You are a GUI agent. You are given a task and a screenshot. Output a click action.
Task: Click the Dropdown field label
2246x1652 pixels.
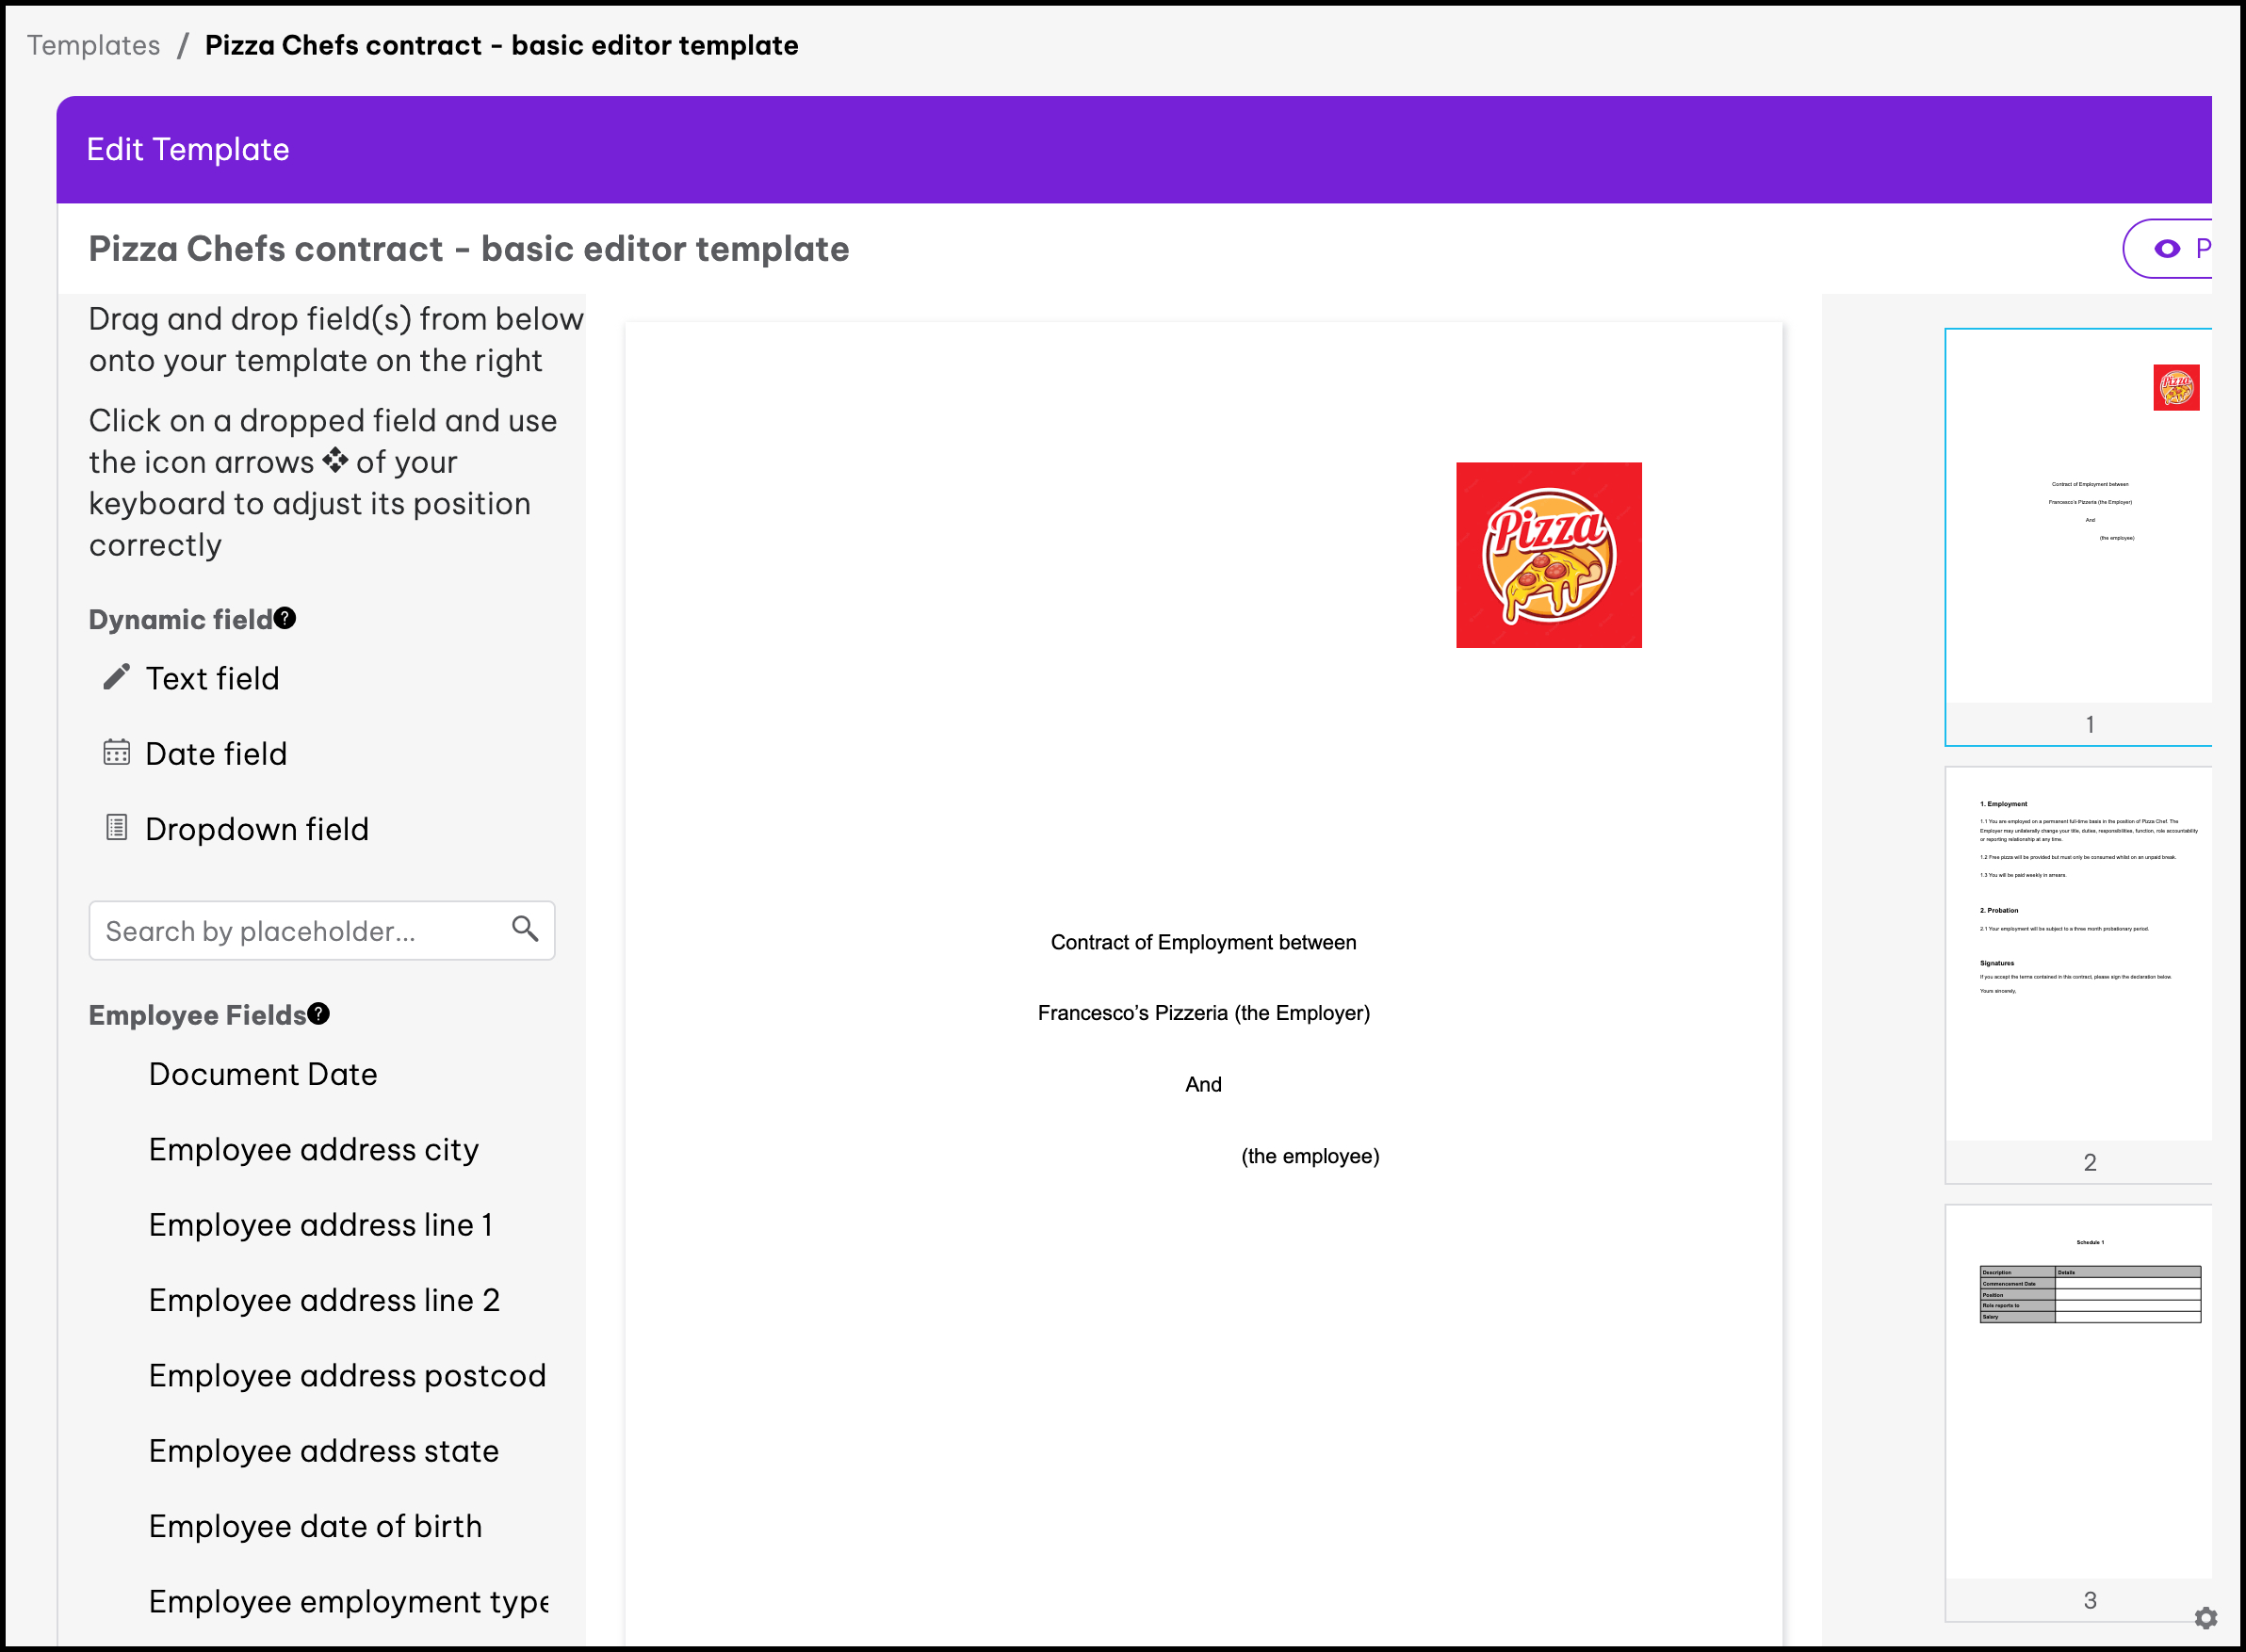tap(257, 829)
